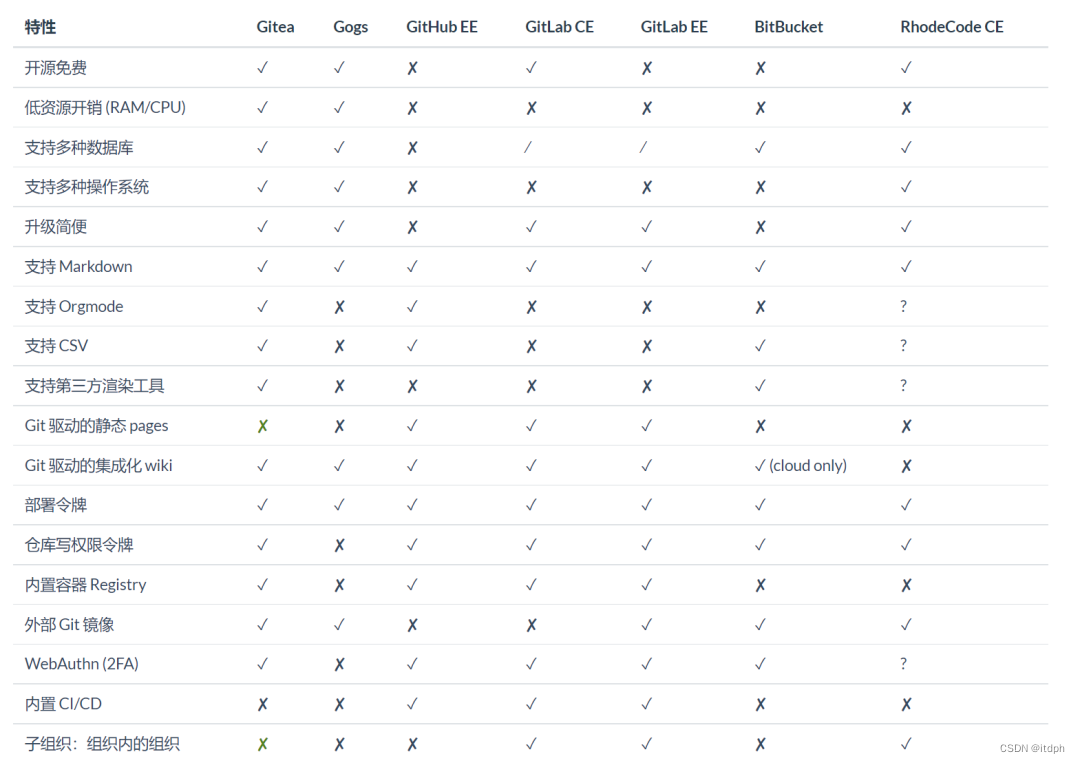The image size is (1080, 763).
Task: Select the RhodeCode CE column header
Action: pos(952,27)
